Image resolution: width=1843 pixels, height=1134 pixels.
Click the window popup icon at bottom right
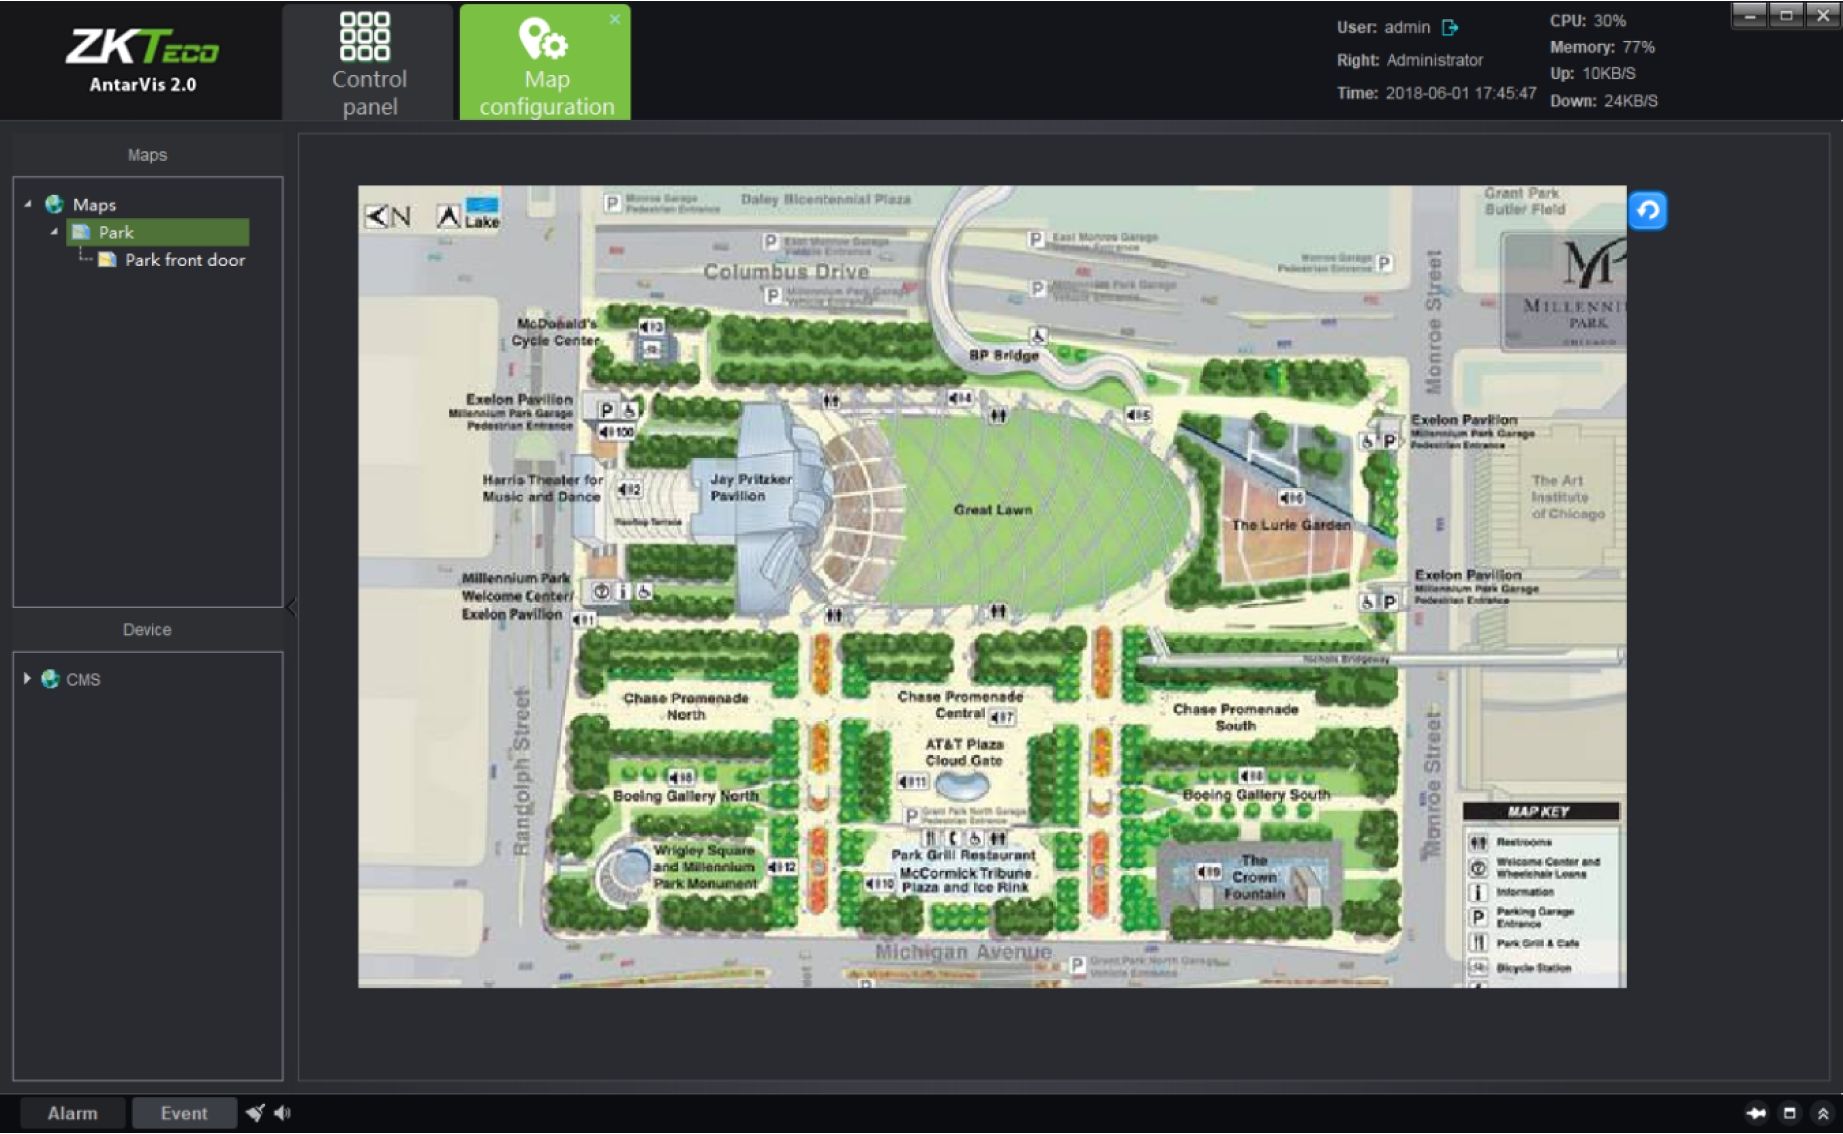coord(1790,1113)
